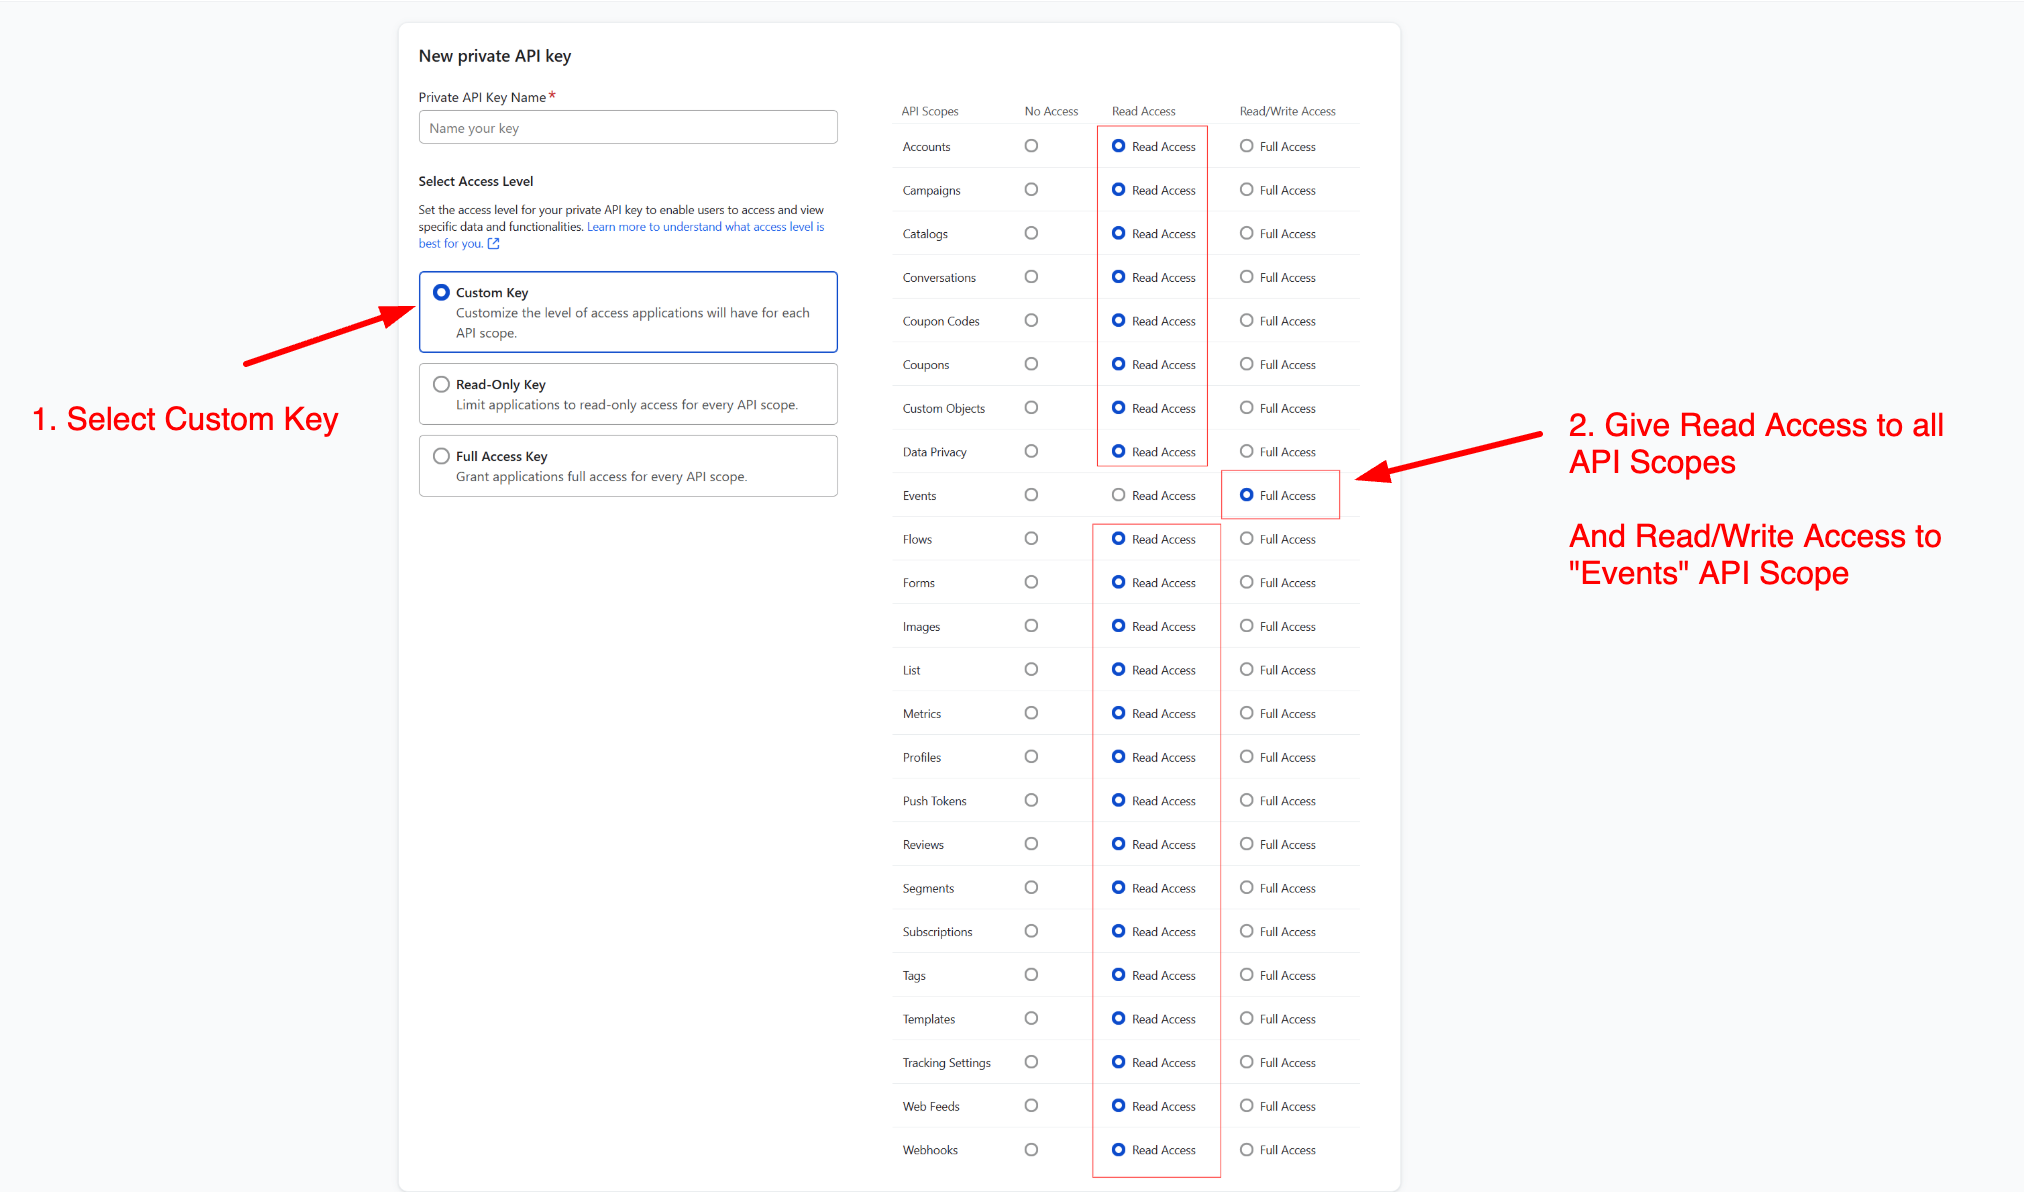Click the external link icon after 'best for you'
This screenshot has width=2024, height=1192.
(493, 244)
